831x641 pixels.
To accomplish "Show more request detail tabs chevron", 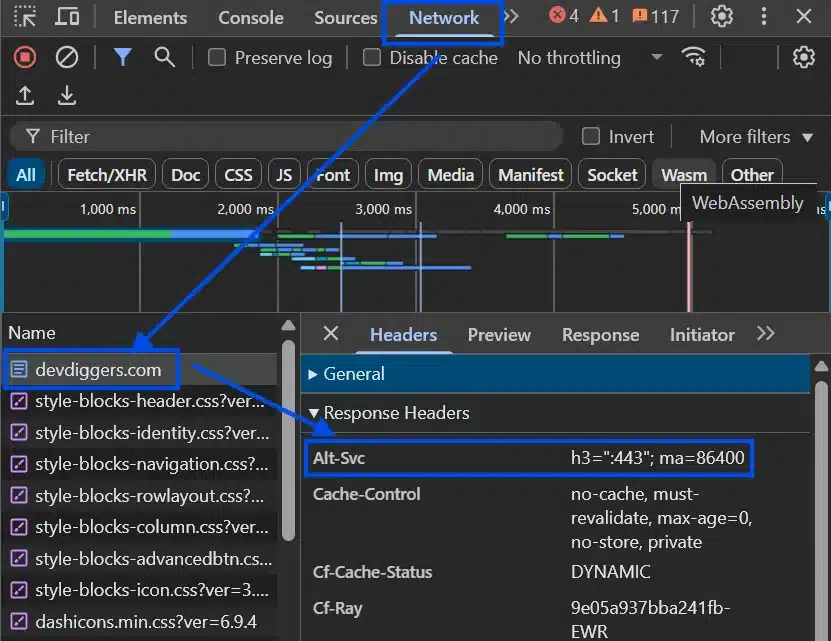I will 766,333.
